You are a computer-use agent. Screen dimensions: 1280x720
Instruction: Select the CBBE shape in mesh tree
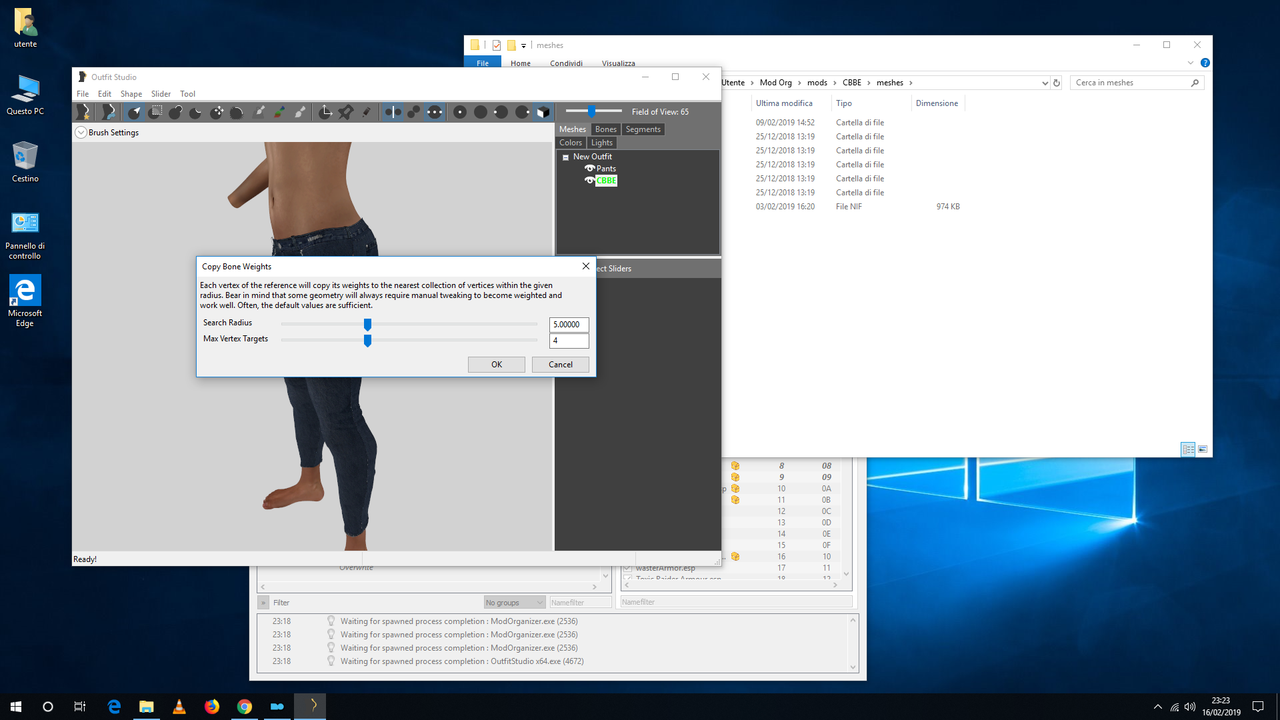pyautogui.click(x=606, y=180)
